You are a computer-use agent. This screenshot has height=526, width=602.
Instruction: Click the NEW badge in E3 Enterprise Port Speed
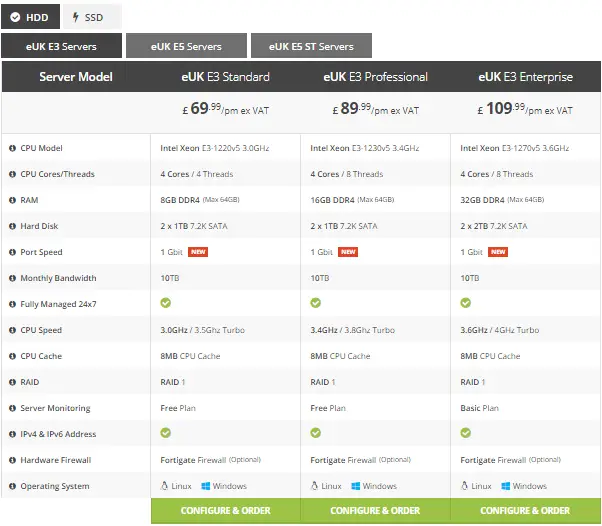point(498,252)
